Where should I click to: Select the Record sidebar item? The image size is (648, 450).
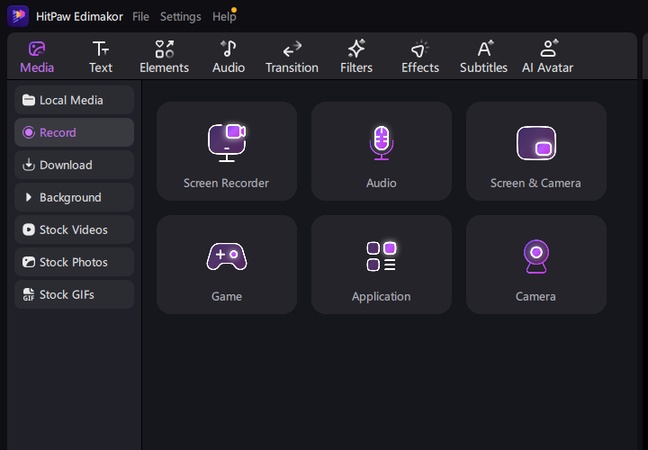tap(74, 132)
